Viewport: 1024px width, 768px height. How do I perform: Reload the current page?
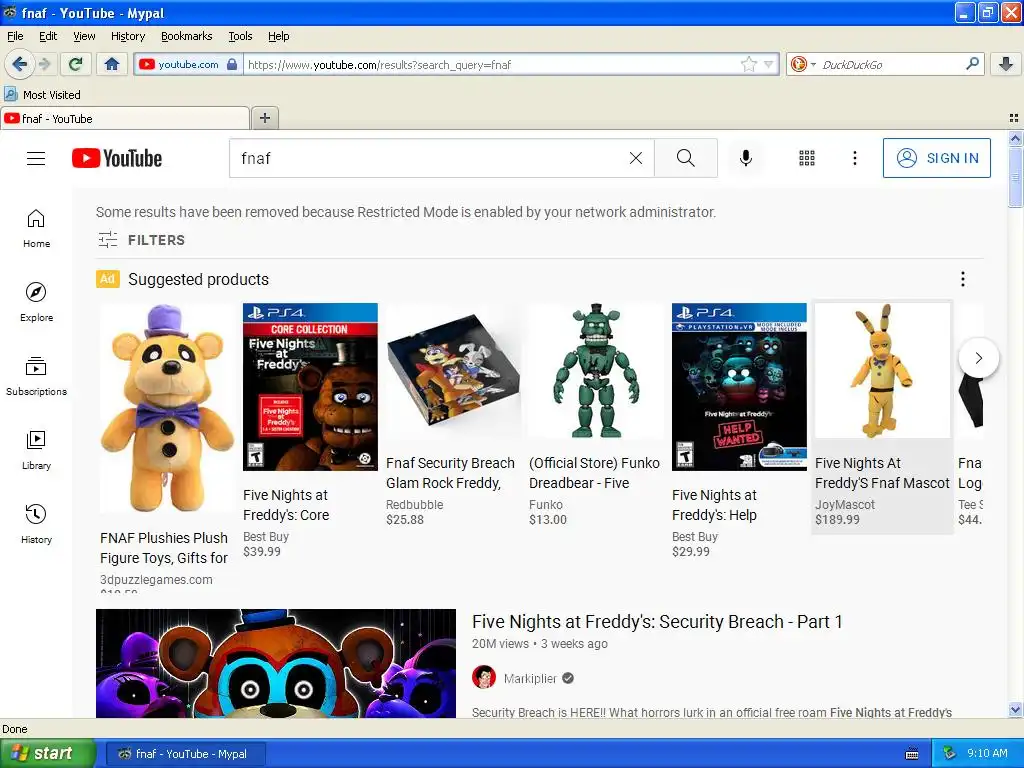tap(75, 64)
